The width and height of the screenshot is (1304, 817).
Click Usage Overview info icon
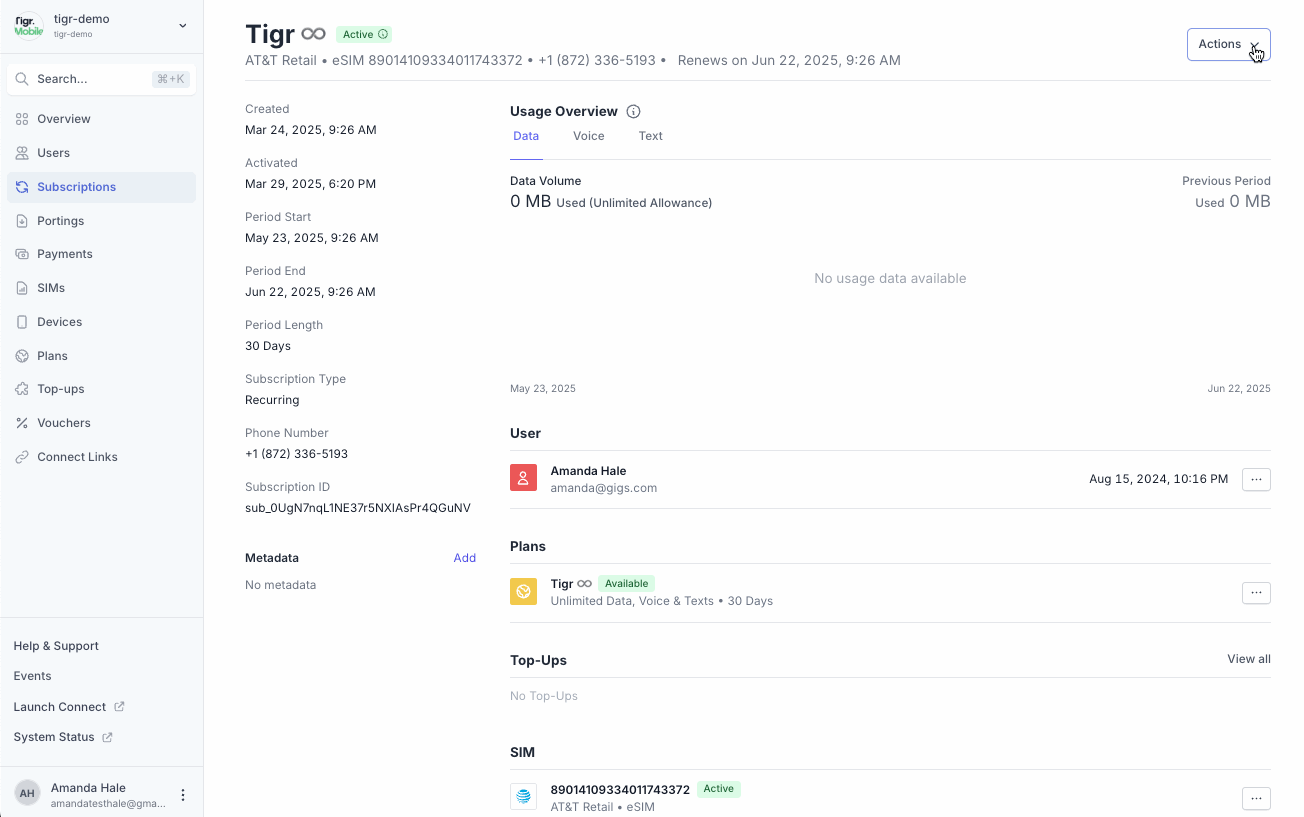click(633, 111)
